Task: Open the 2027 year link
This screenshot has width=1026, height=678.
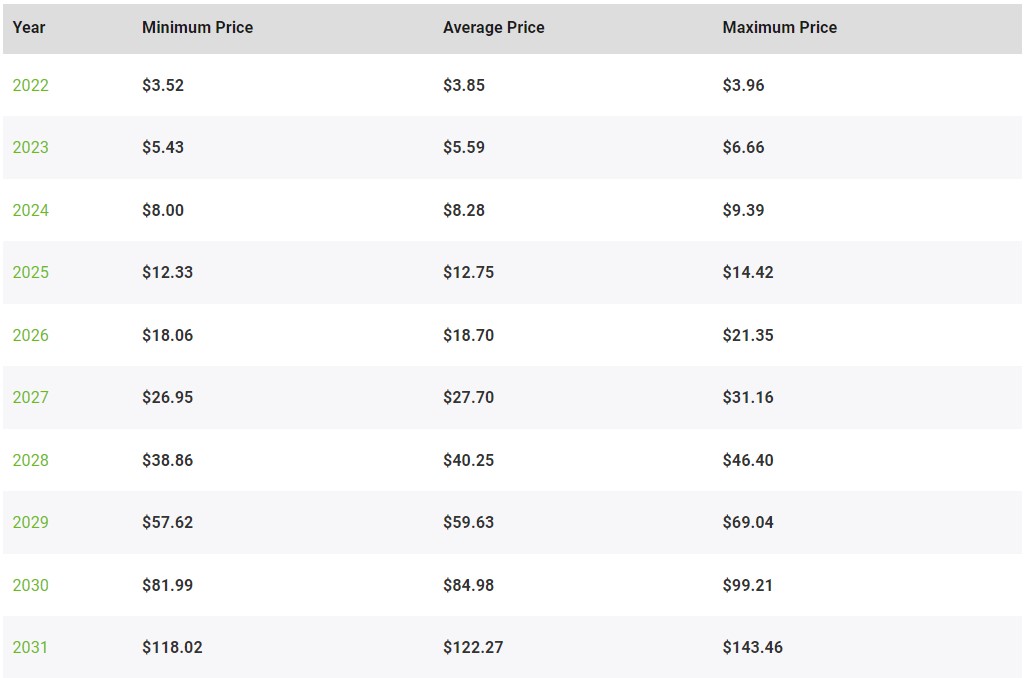Action: click(30, 397)
